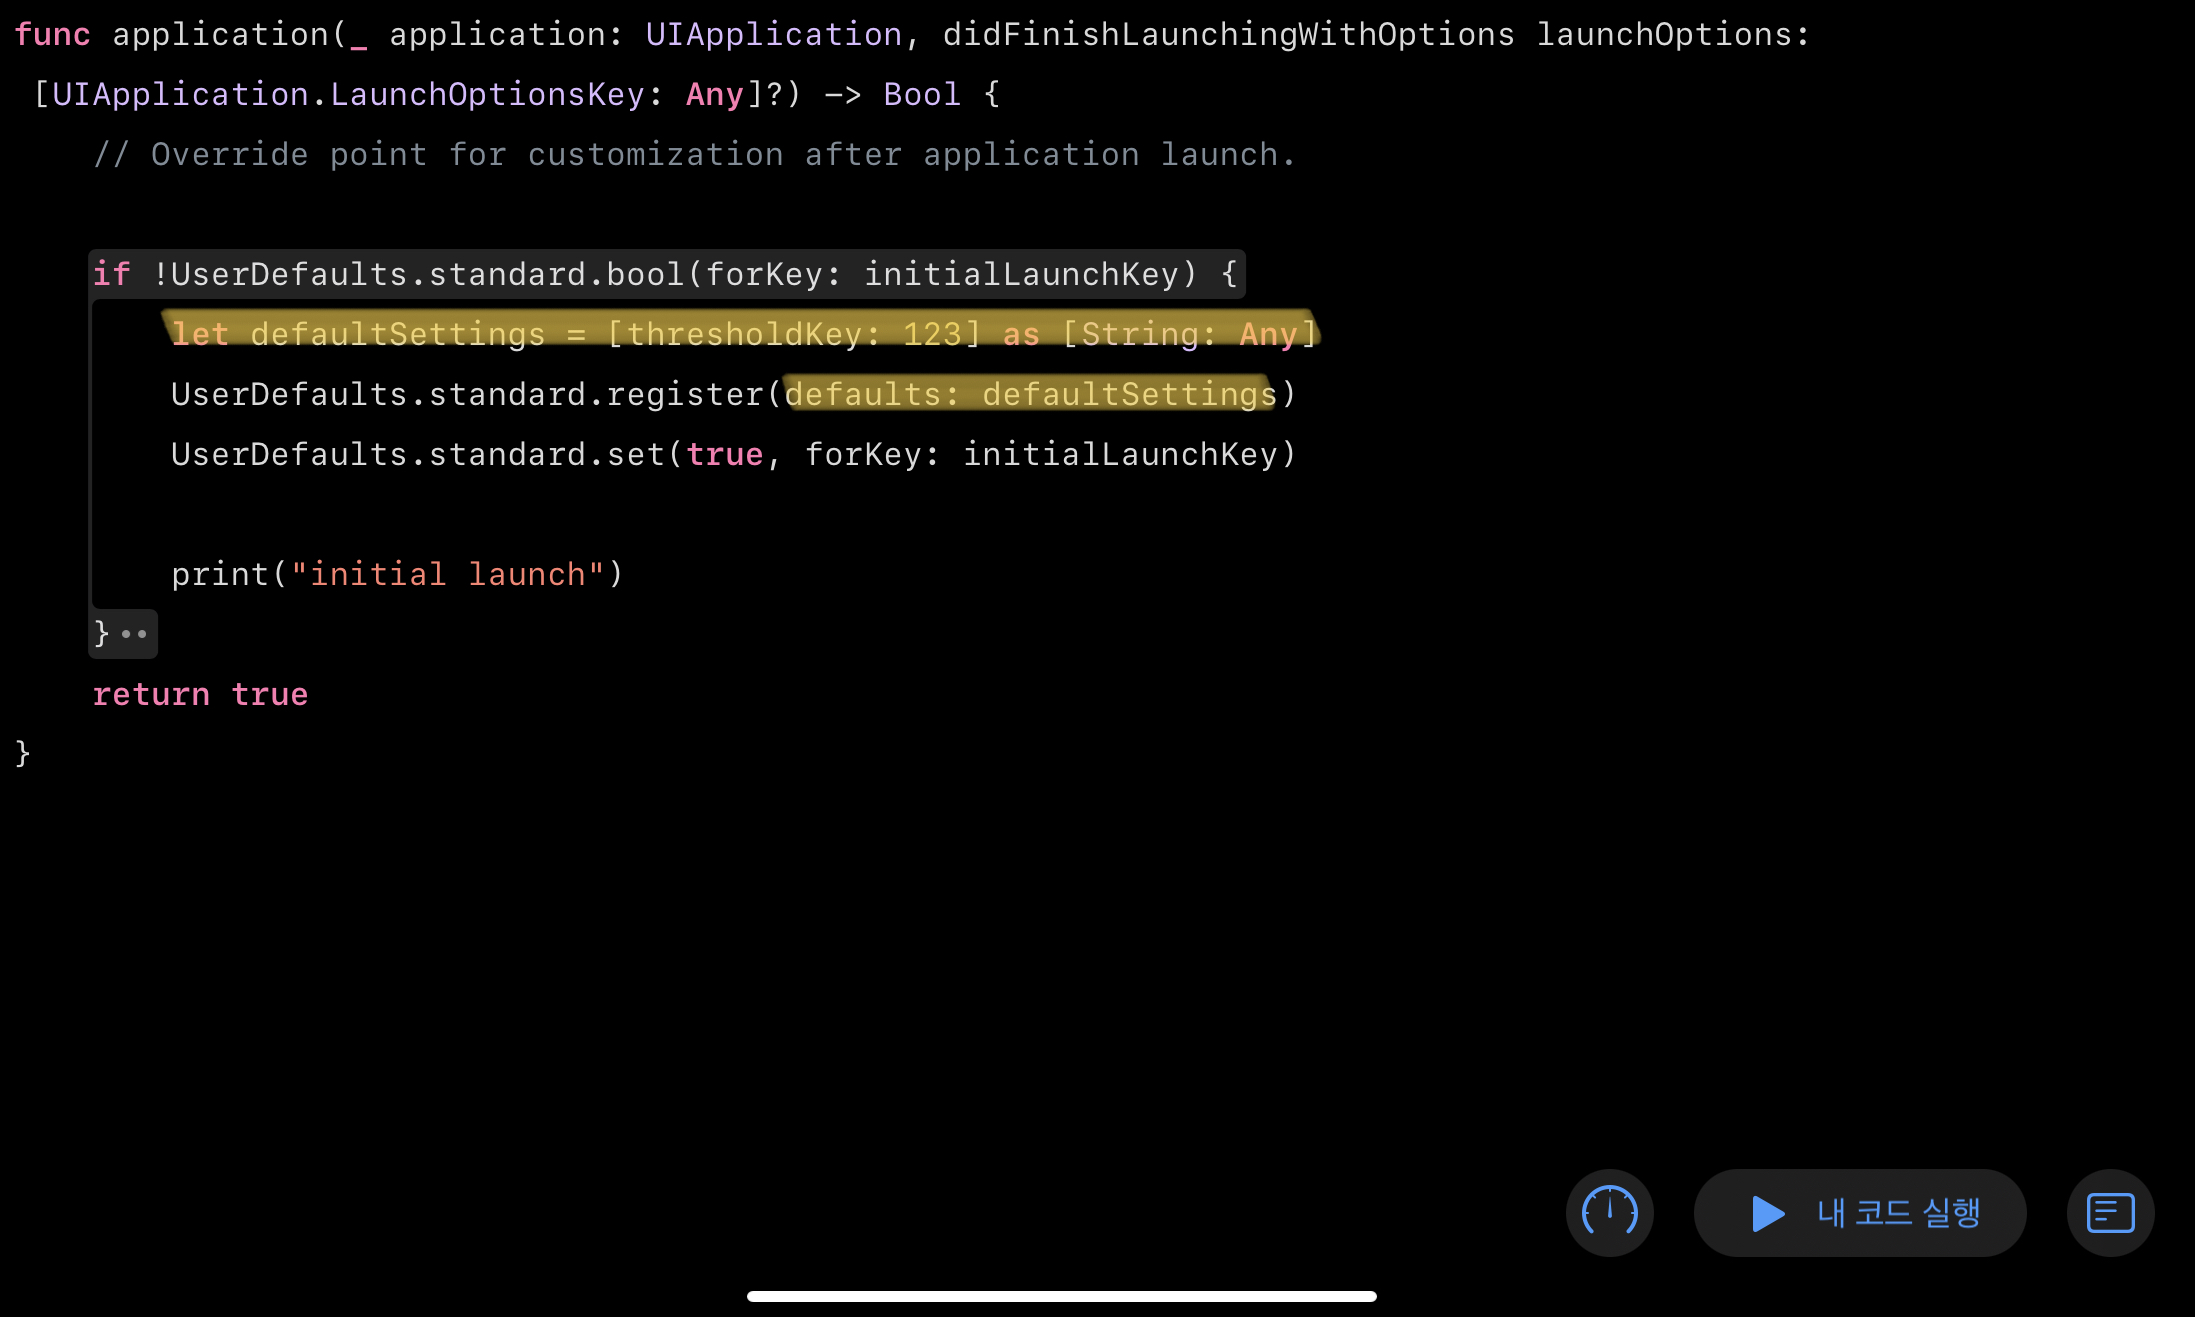The height and width of the screenshot is (1317, 2195).
Task: Tap the function's final closing brace
Action: pos(23,753)
